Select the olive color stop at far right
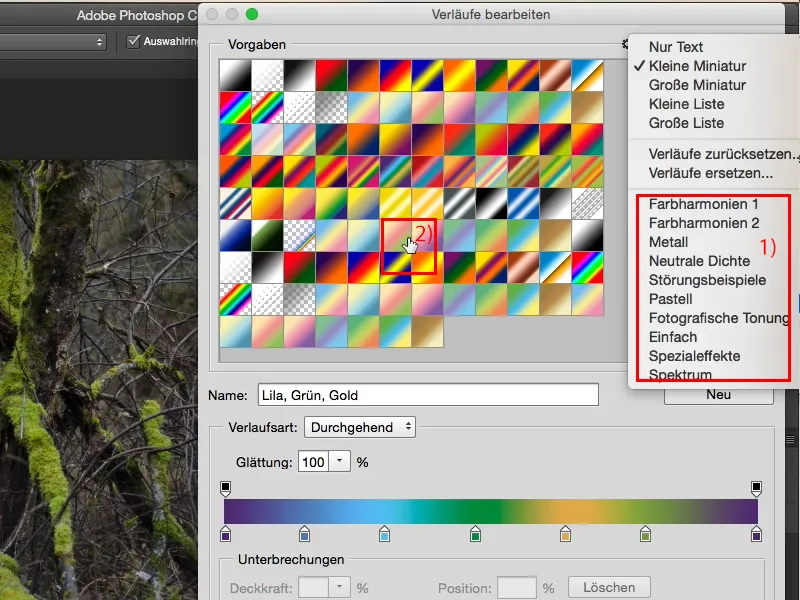Viewport: 800px width, 600px height. pos(645,534)
